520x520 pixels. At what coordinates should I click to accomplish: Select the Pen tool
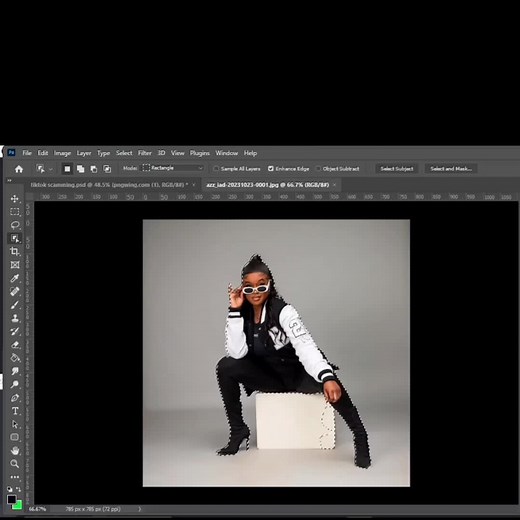pyautogui.click(x=15, y=398)
